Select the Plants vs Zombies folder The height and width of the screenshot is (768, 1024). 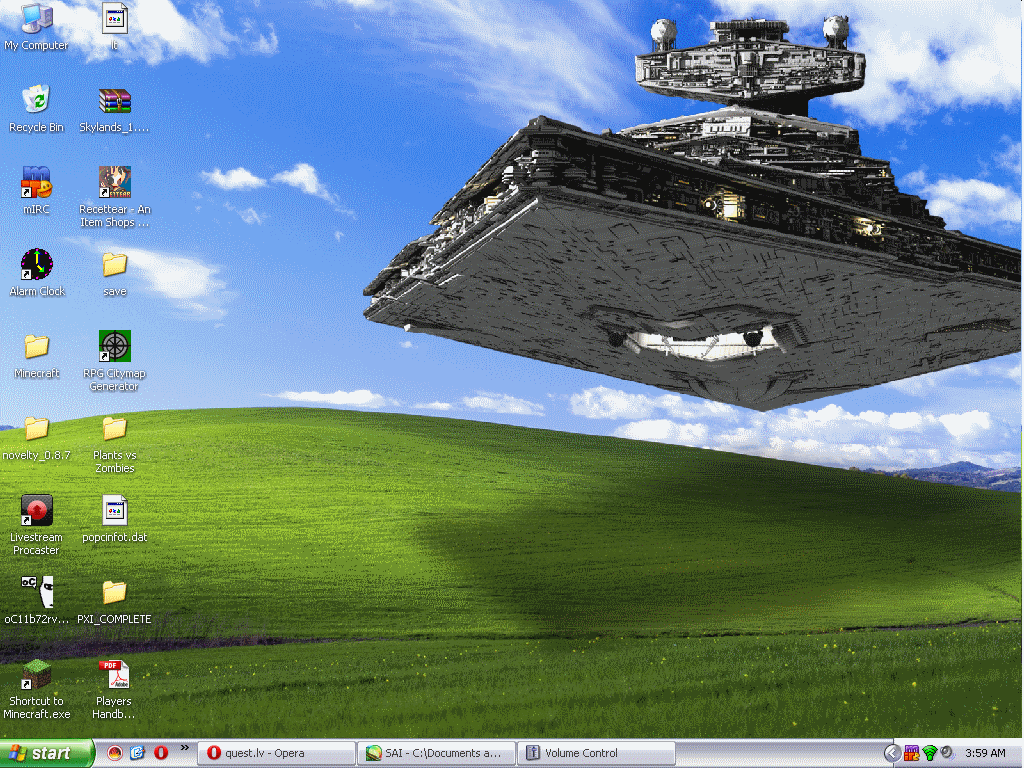[x=115, y=428]
